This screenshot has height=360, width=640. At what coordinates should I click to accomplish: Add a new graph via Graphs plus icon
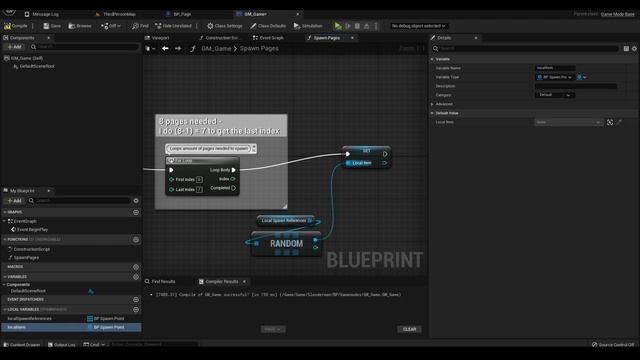click(x=136, y=212)
